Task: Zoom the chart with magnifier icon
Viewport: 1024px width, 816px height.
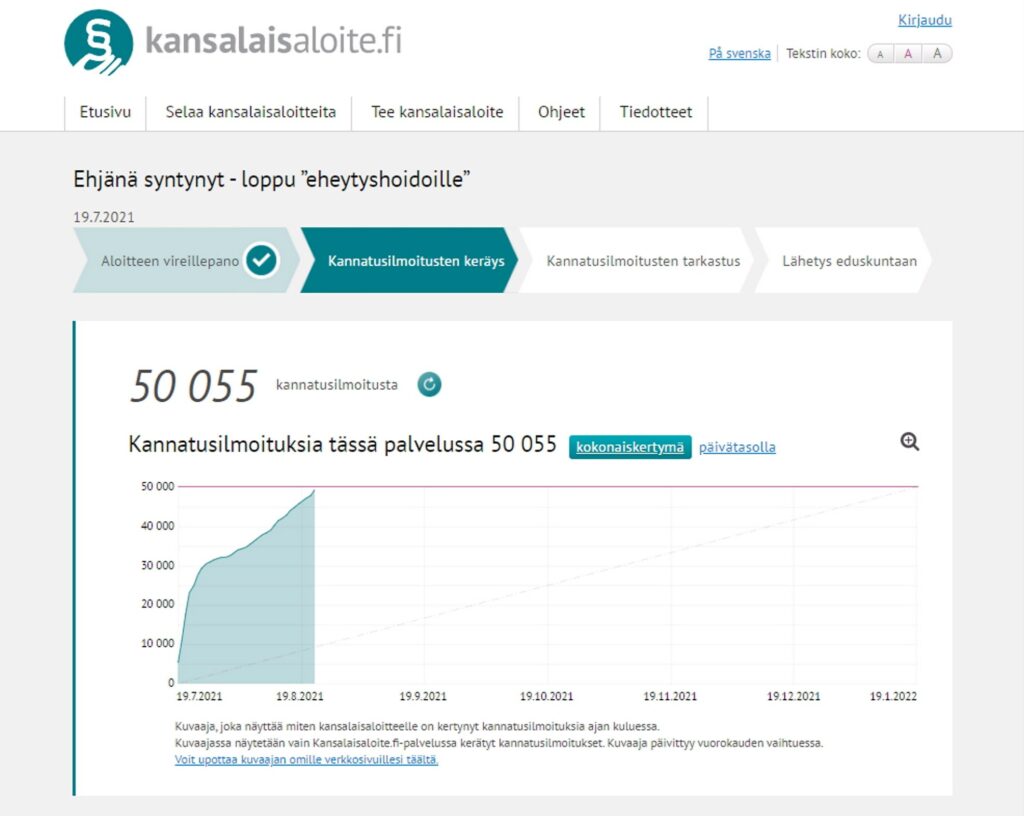Action: [x=909, y=442]
